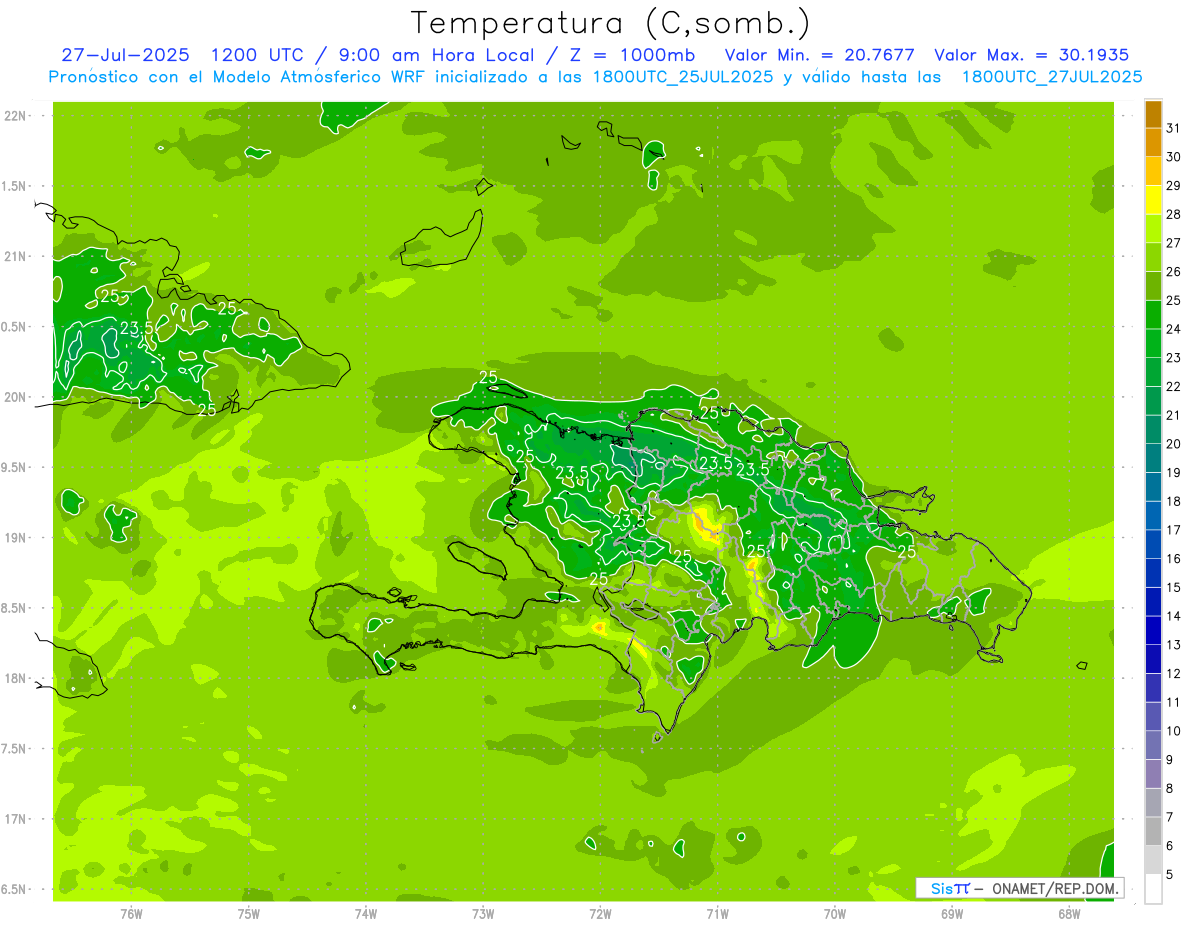
Task: Click the '17N' latitude axis label
Action: [15, 819]
